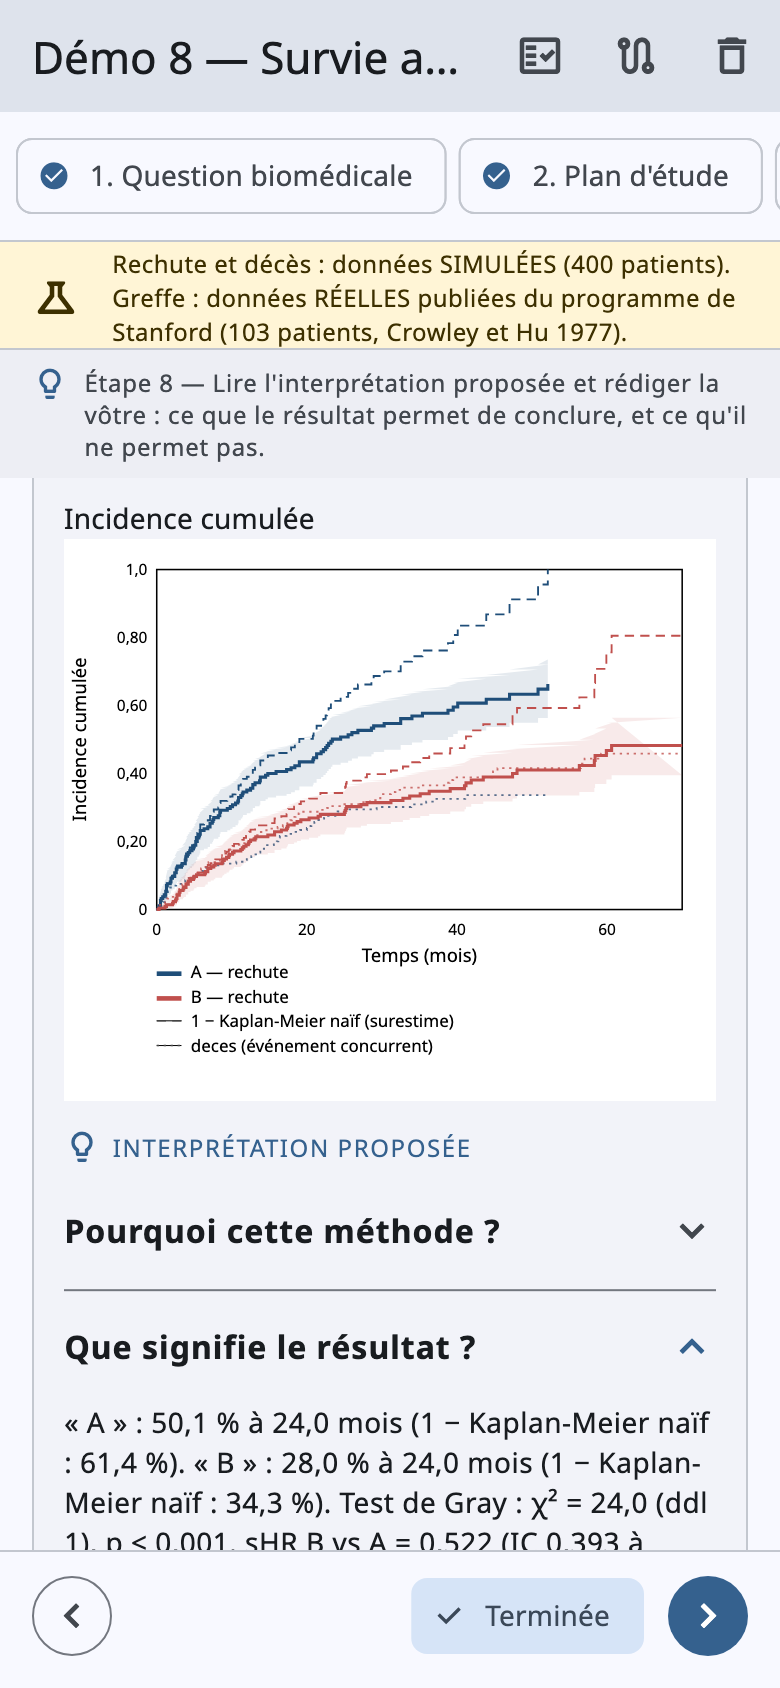780x1688 pixels.
Task: Go back with the left arrow button
Action: click(72, 1616)
